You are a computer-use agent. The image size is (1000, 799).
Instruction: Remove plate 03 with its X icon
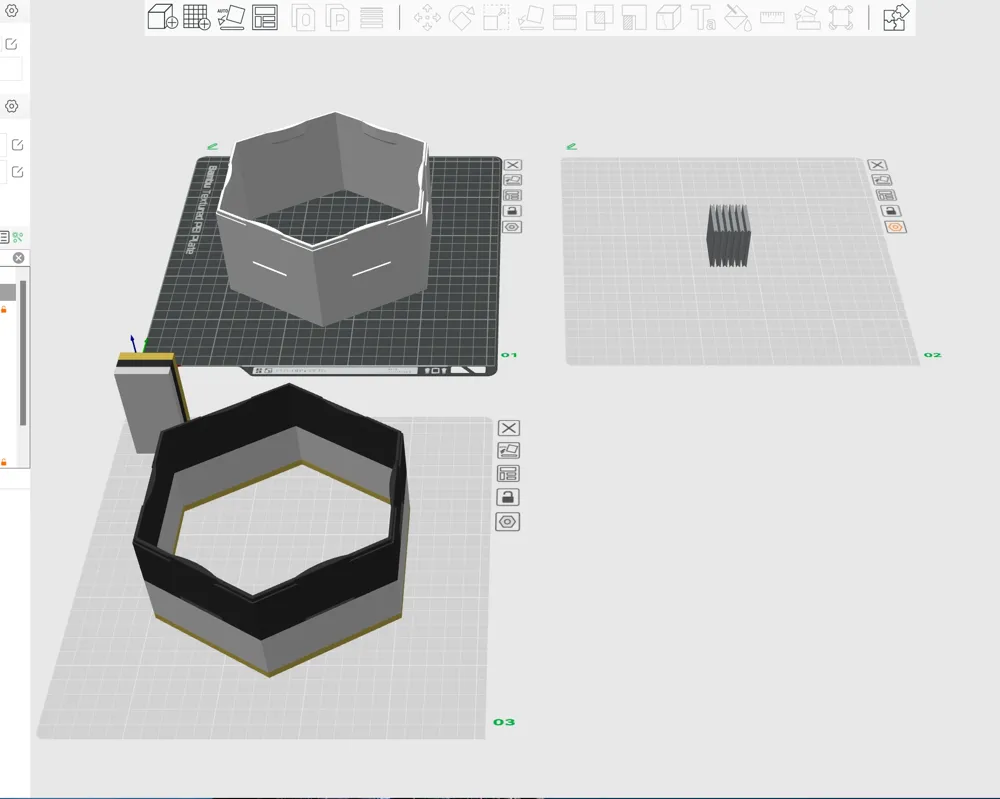[509, 428]
